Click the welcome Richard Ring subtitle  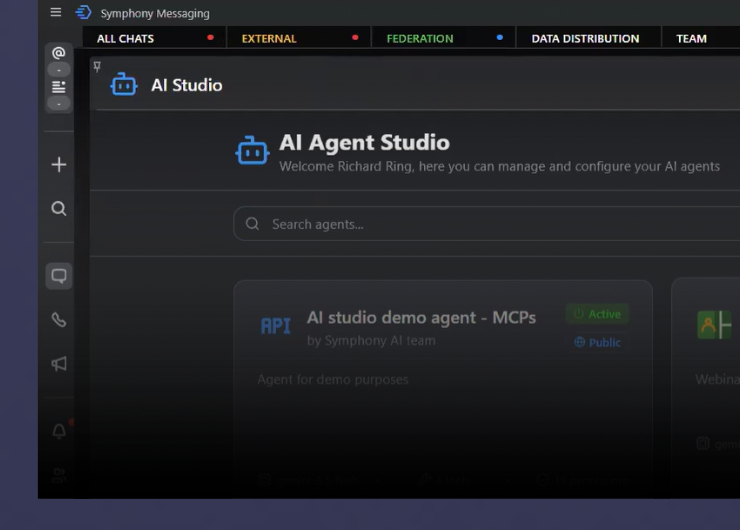pos(499,166)
